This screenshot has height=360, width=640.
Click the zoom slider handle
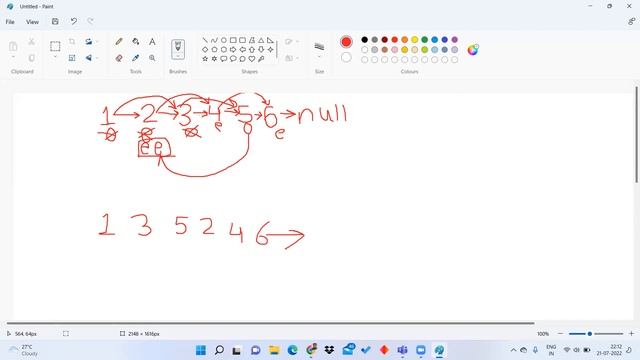coord(589,334)
